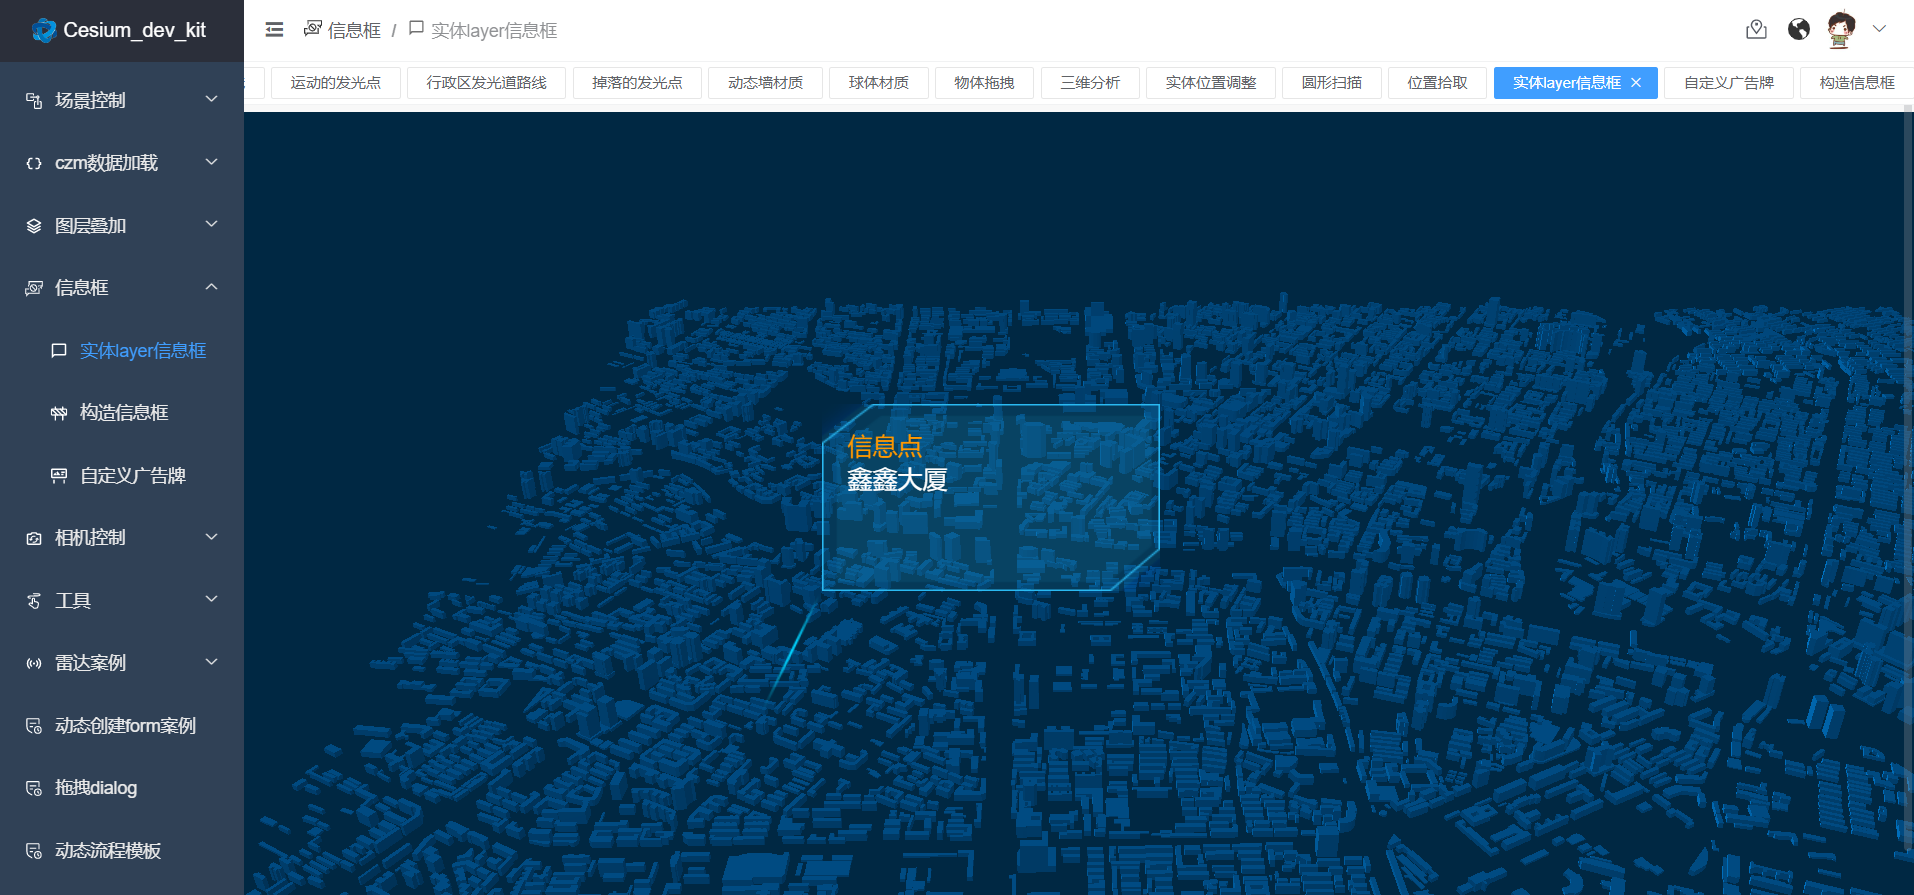Expand the 雷达案例 menu chevron
The image size is (1914, 895).
211,662
